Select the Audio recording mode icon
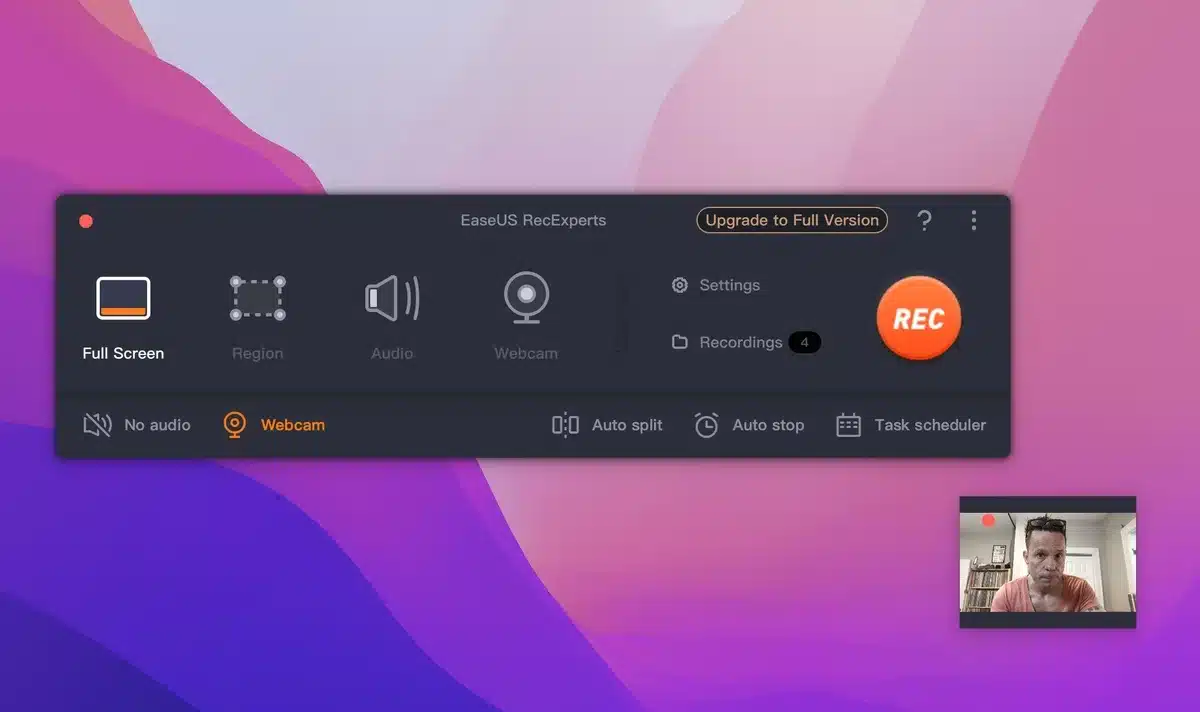 coord(392,298)
